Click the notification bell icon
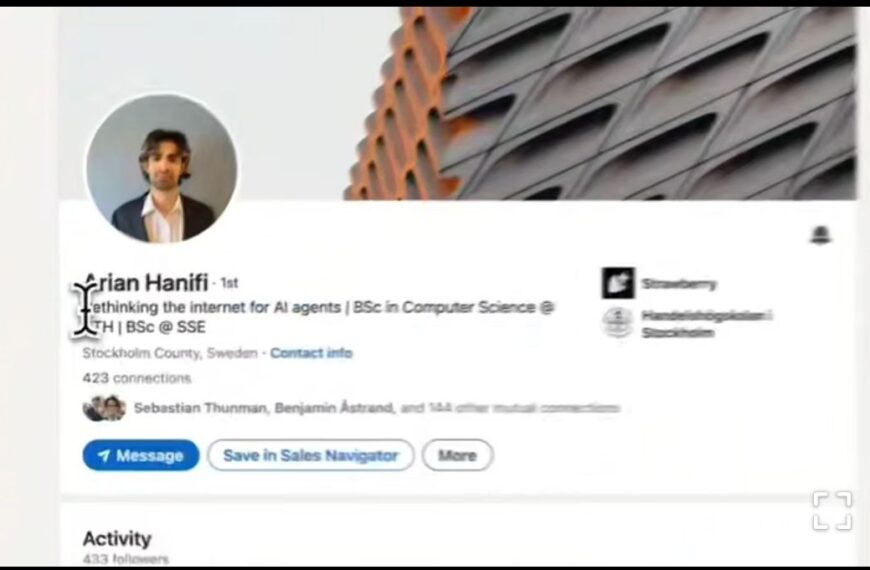The width and height of the screenshot is (870, 570). click(821, 235)
